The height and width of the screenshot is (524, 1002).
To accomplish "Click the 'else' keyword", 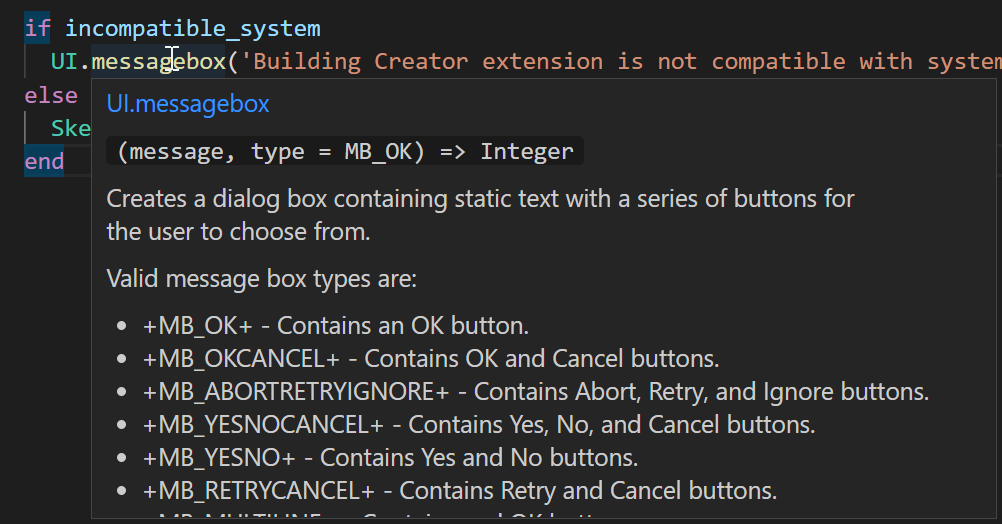I will click(51, 95).
